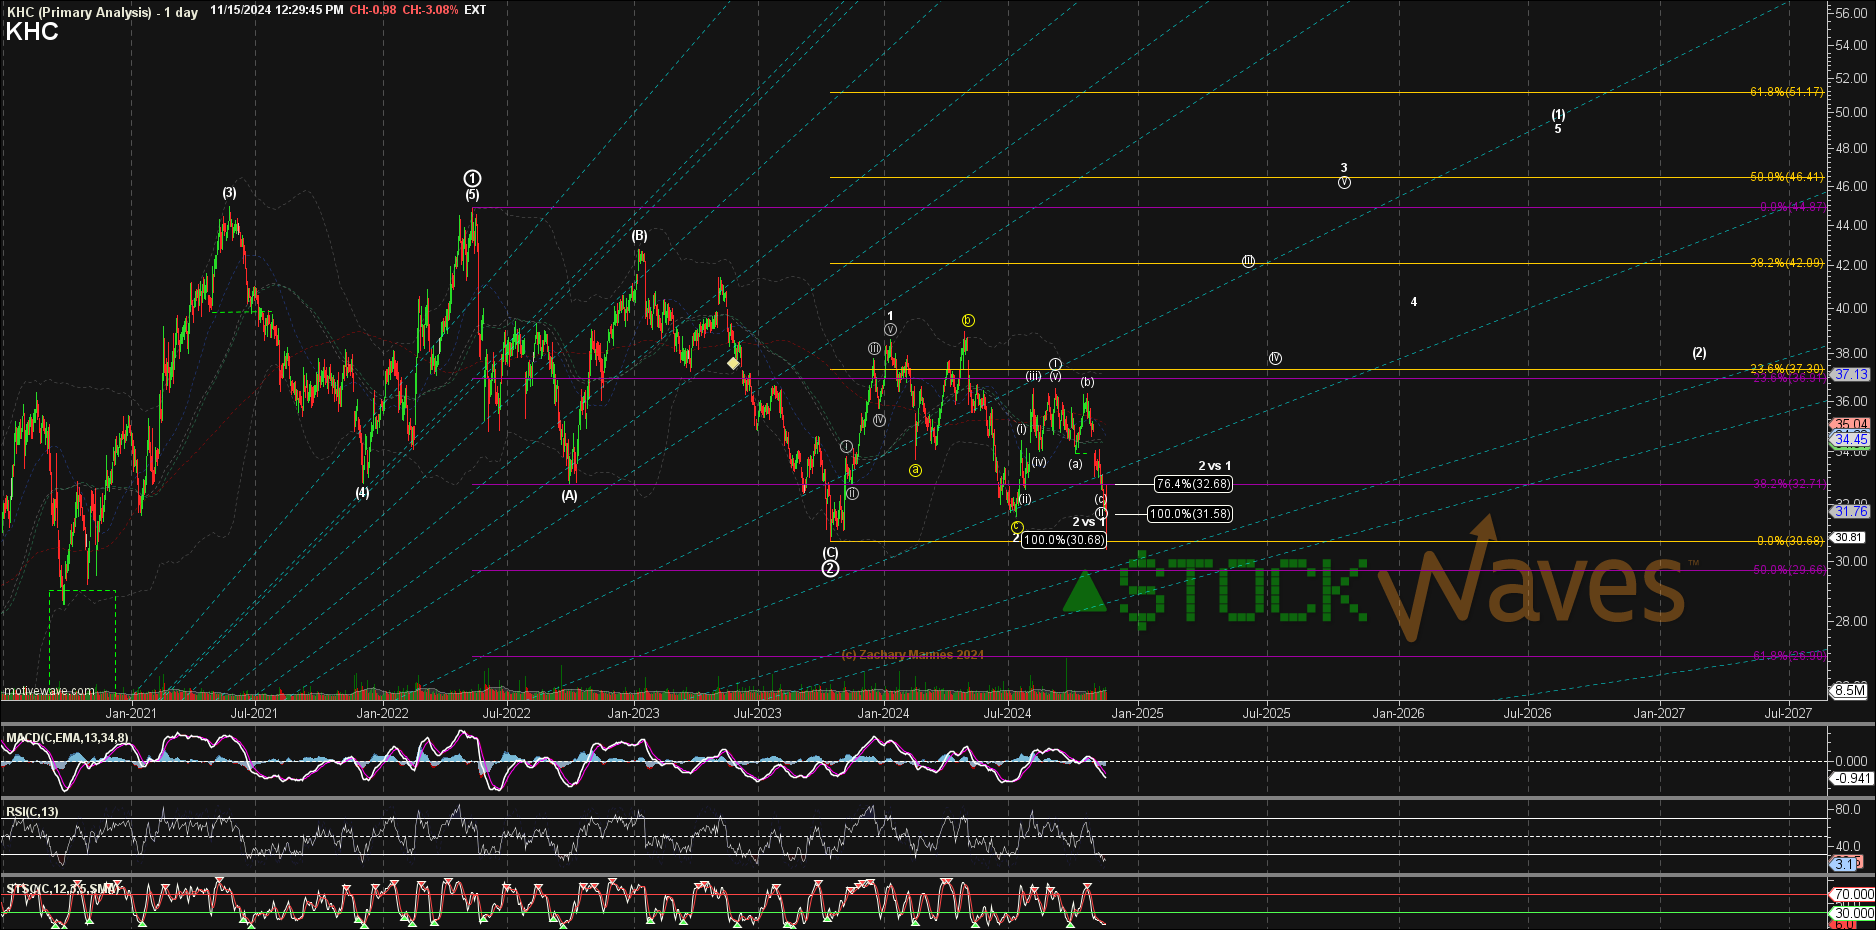Click the CH:-3.08% change readout

[x=430, y=10]
